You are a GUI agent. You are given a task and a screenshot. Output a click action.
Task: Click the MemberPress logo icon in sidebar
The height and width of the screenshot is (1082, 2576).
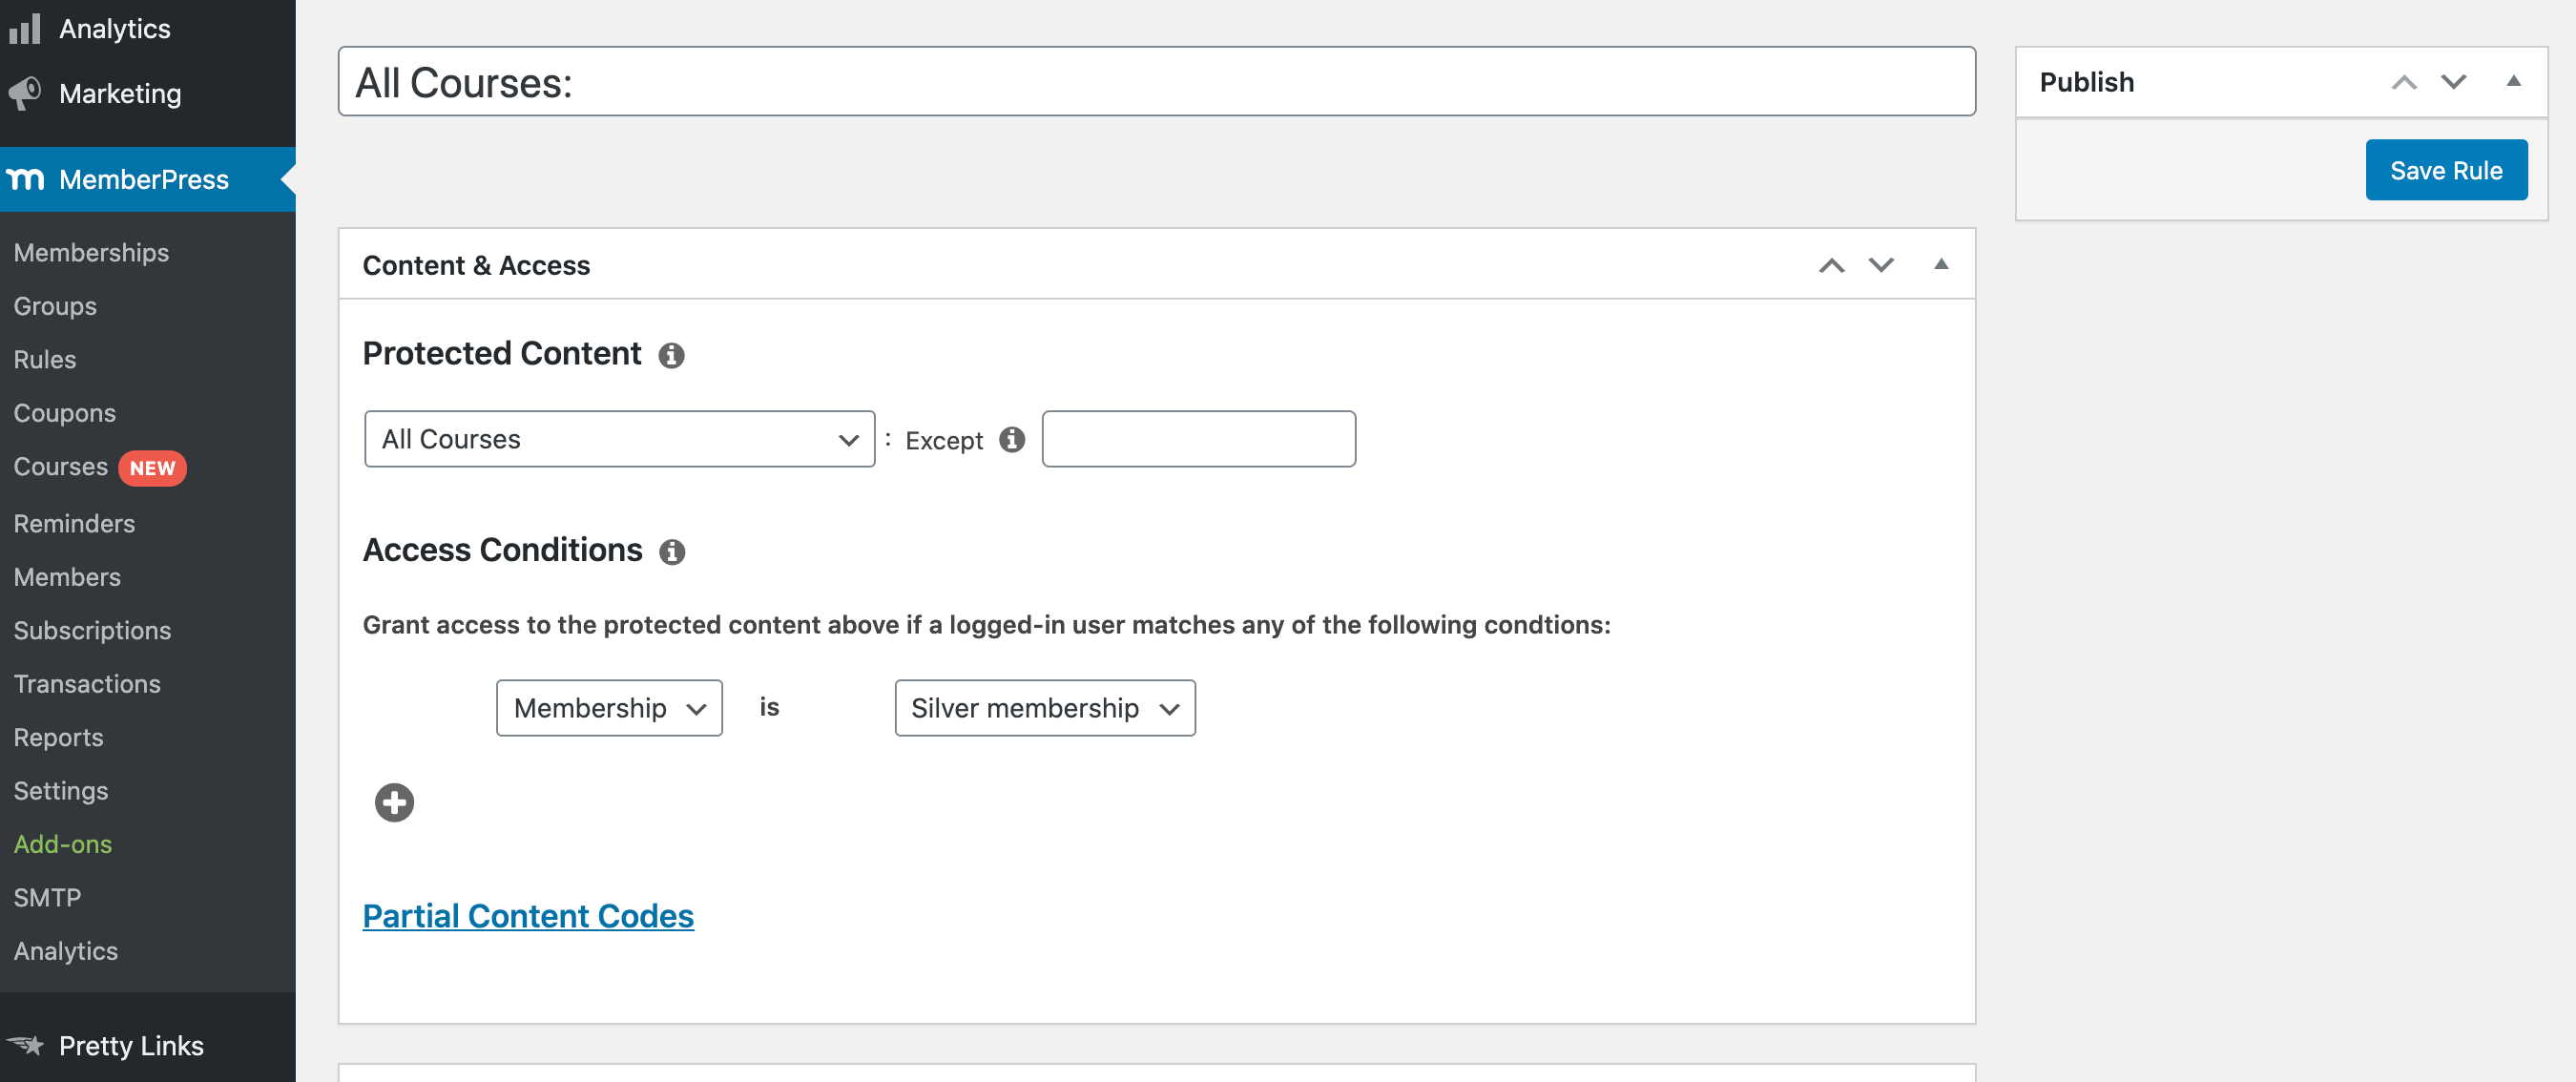(26, 179)
